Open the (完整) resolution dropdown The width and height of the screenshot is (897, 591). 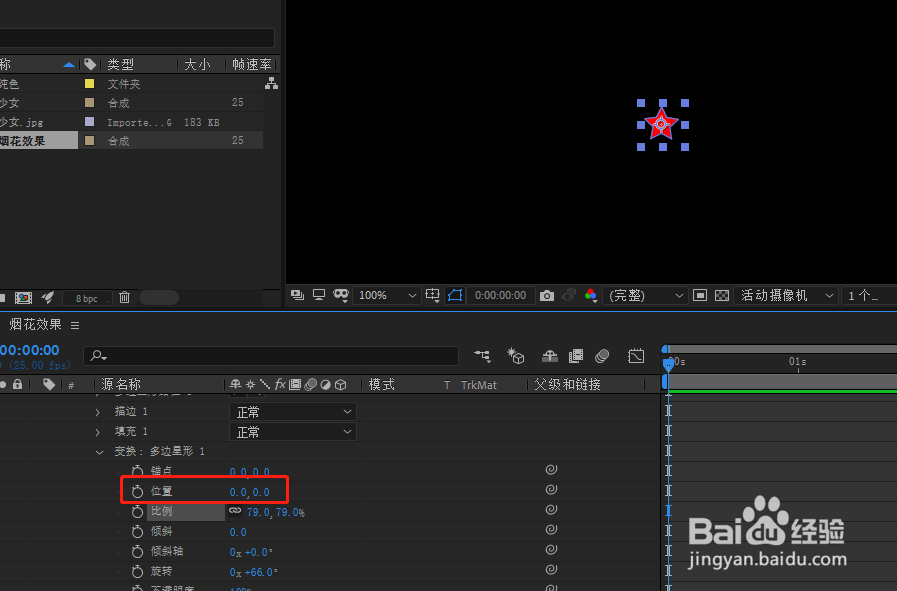point(645,295)
